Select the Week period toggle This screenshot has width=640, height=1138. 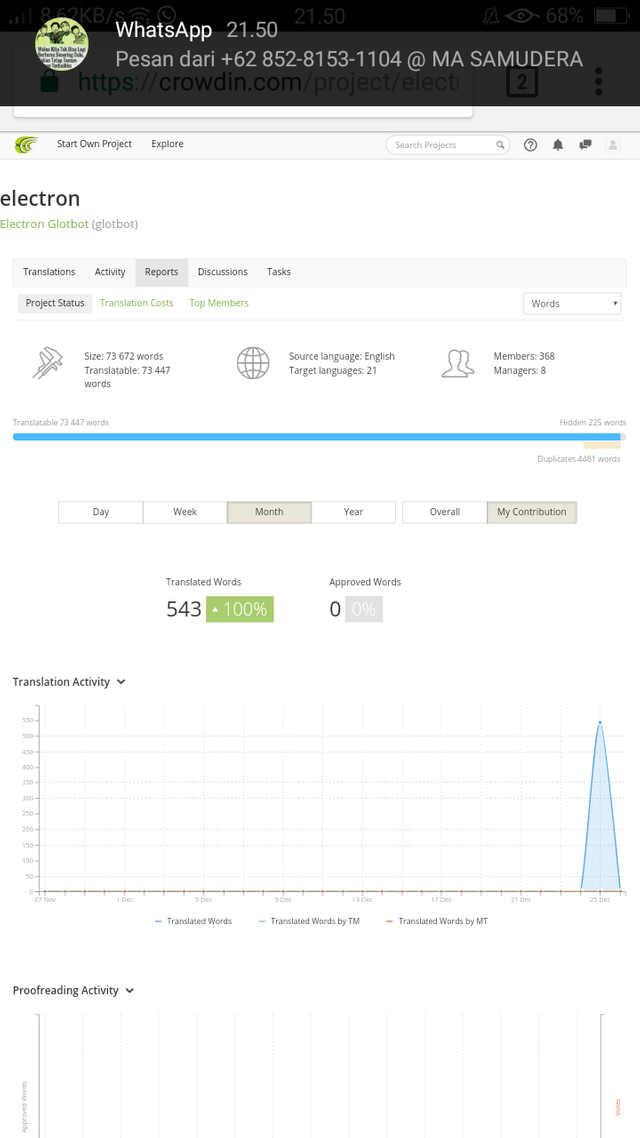click(185, 512)
